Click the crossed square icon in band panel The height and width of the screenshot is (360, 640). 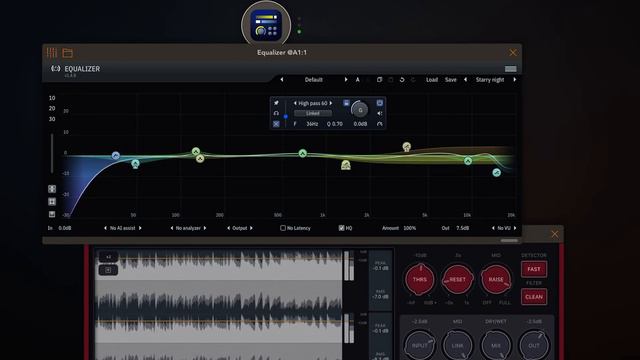pos(276,124)
